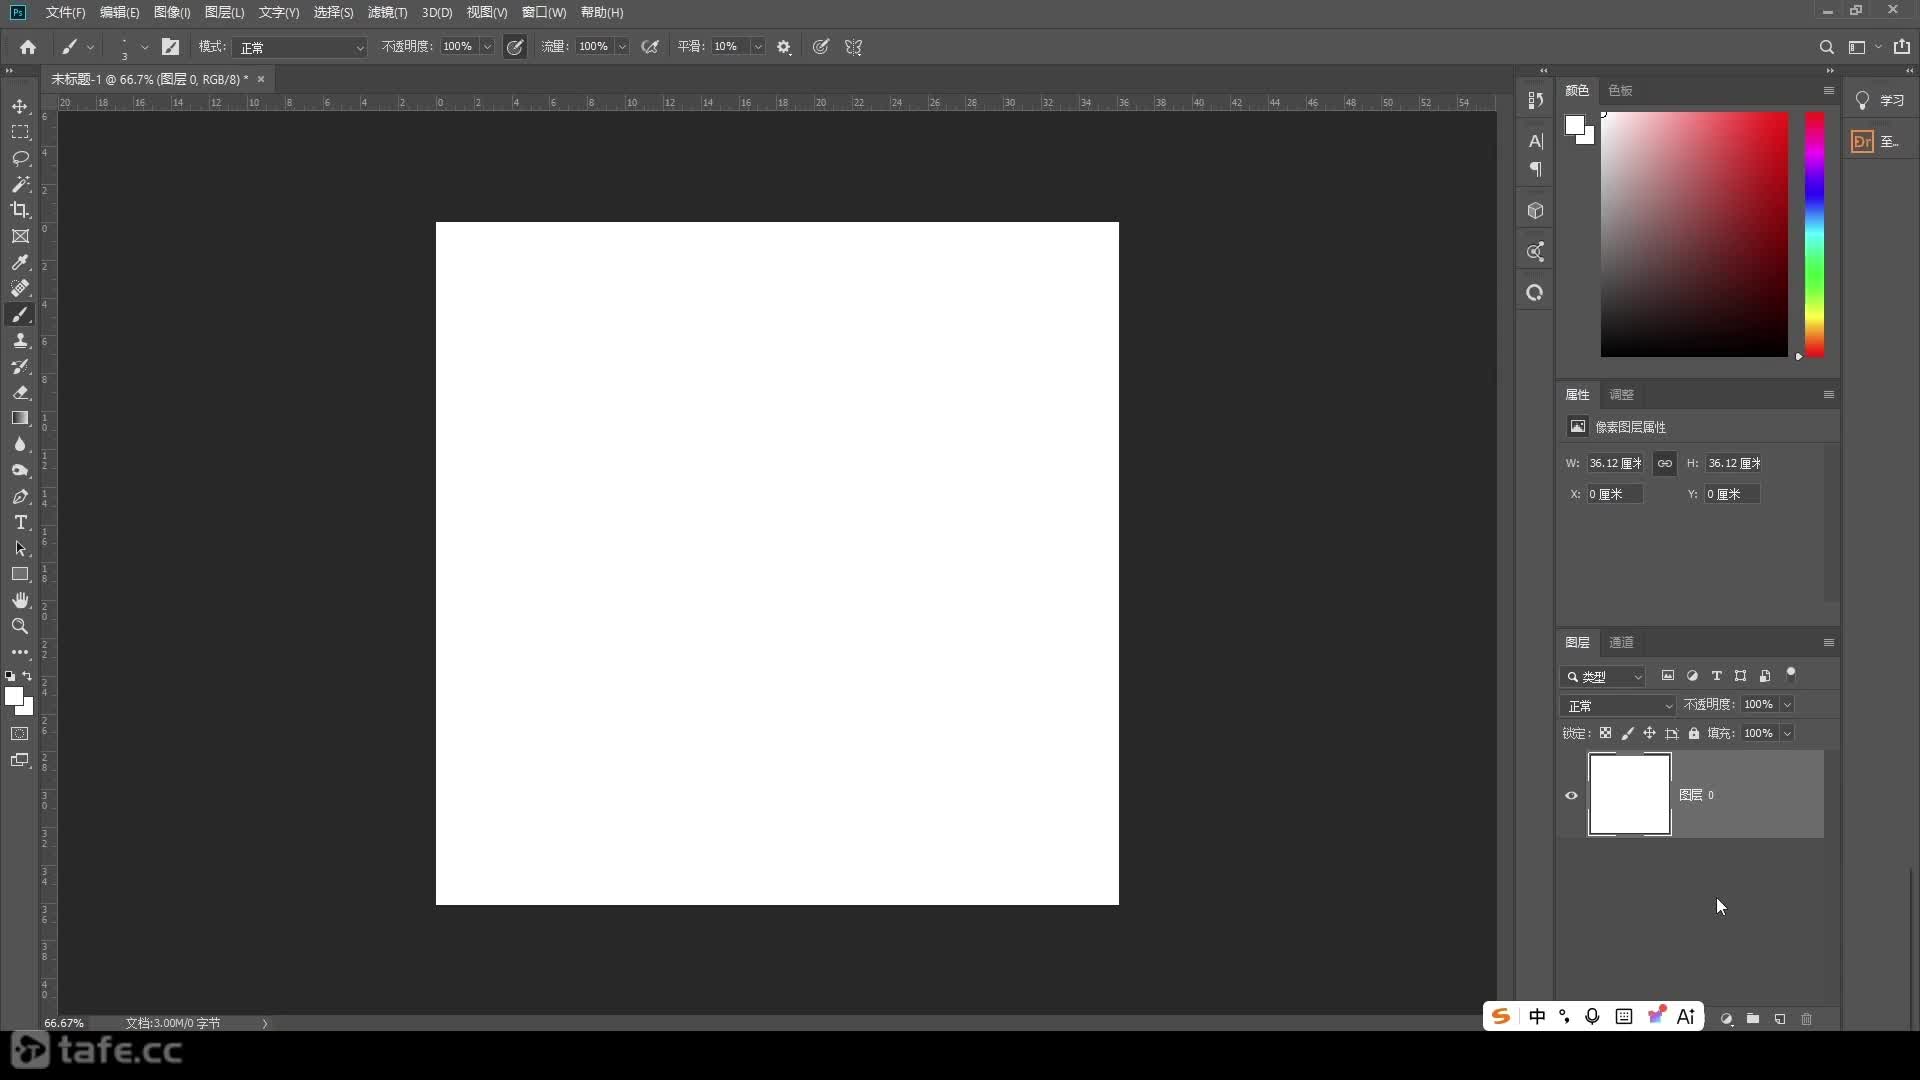Open the 学习 panel button
Screen dimensions: 1920x1080
(x=1880, y=100)
